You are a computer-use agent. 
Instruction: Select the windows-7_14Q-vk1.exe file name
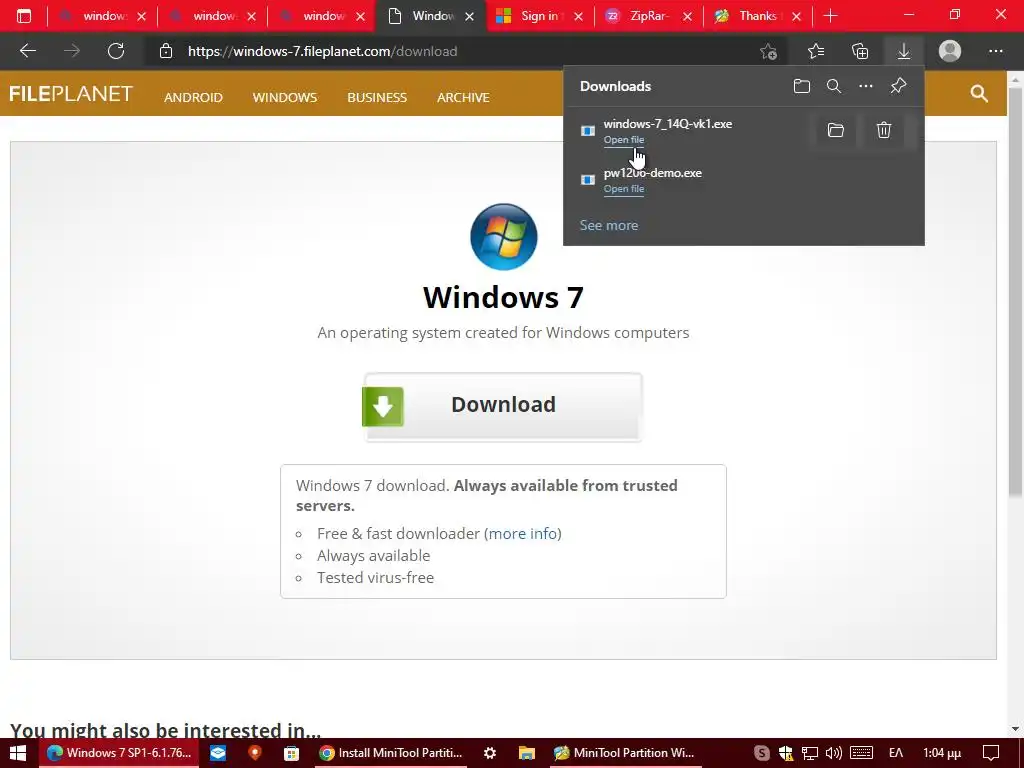click(x=667, y=124)
